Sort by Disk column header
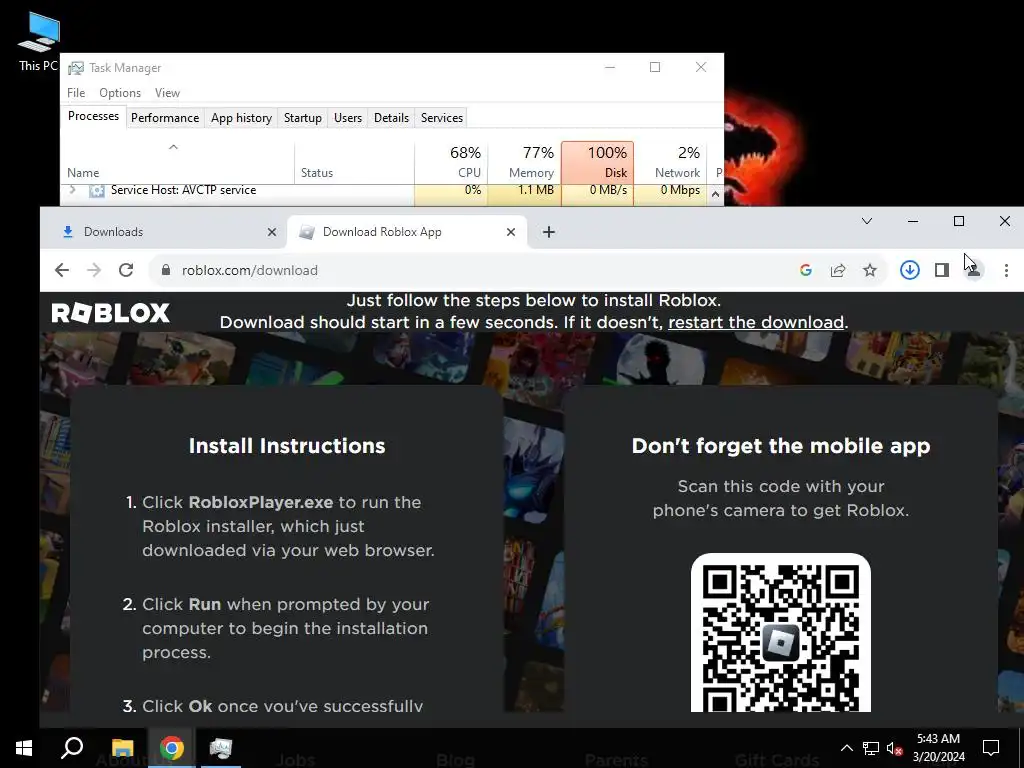Image resolution: width=1024 pixels, height=768 pixels. (x=597, y=162)
